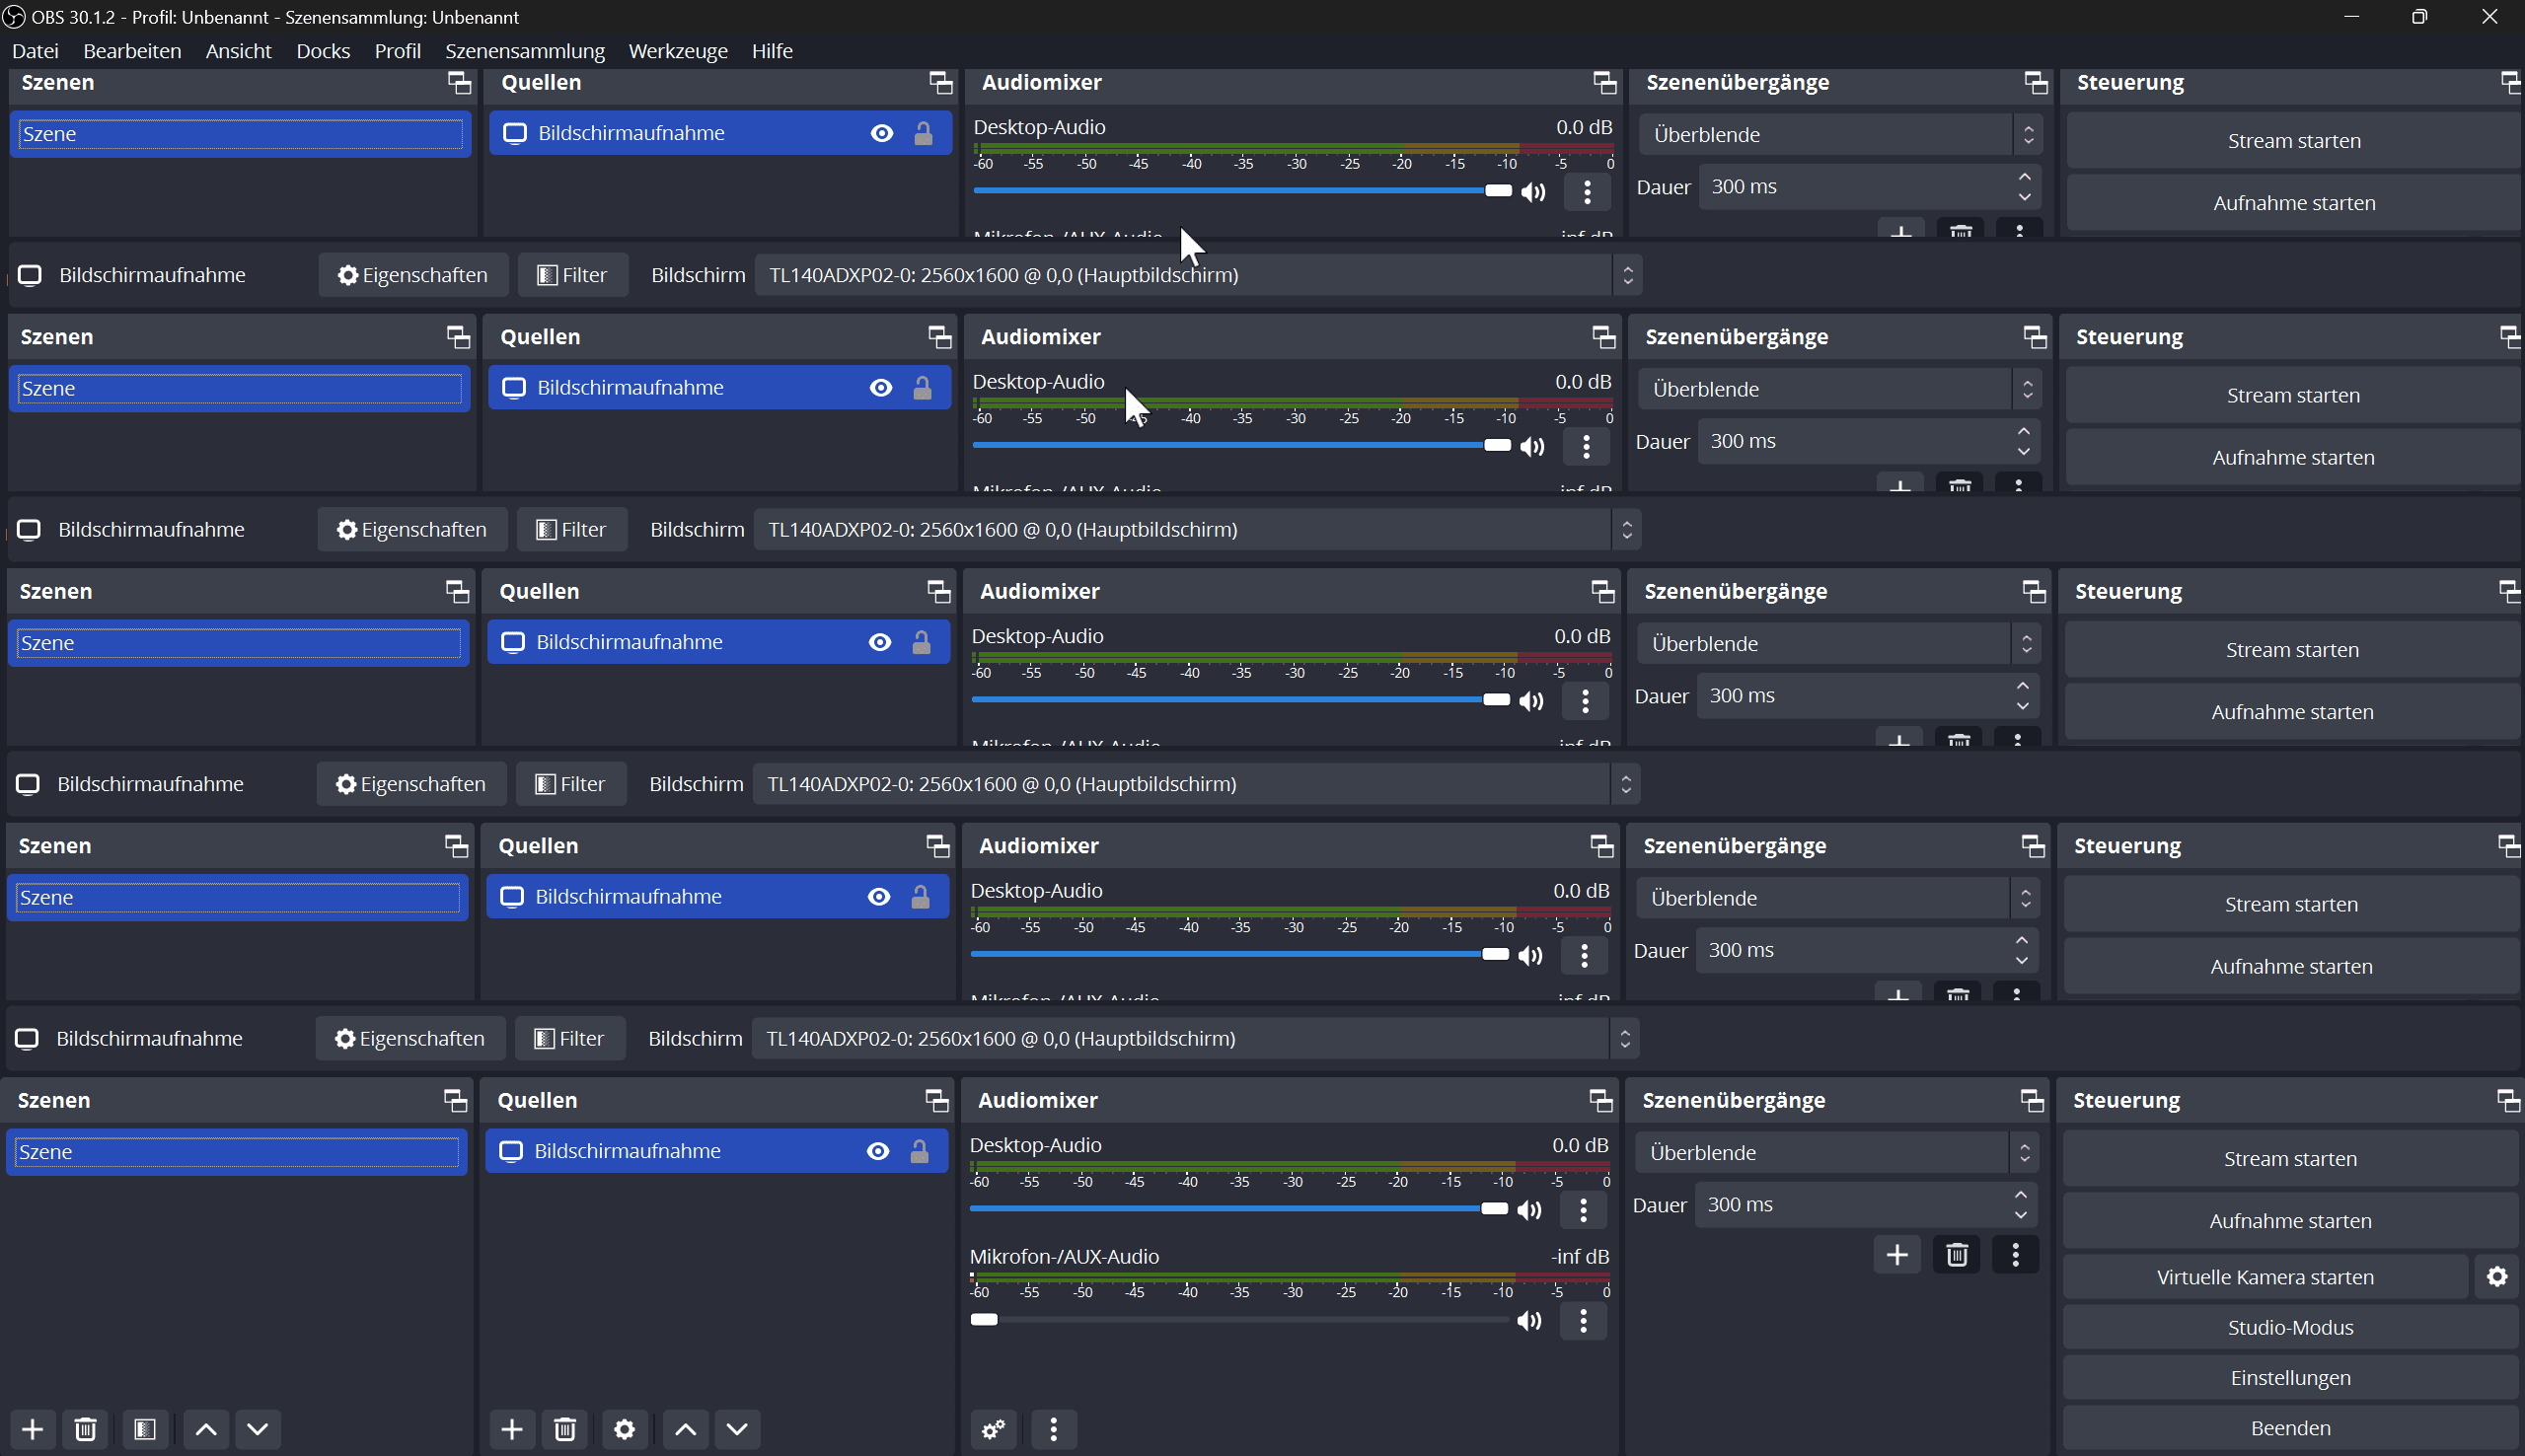Remove selected scene with trash icon
The image size is (2525, 1456).
point(85,1429)
